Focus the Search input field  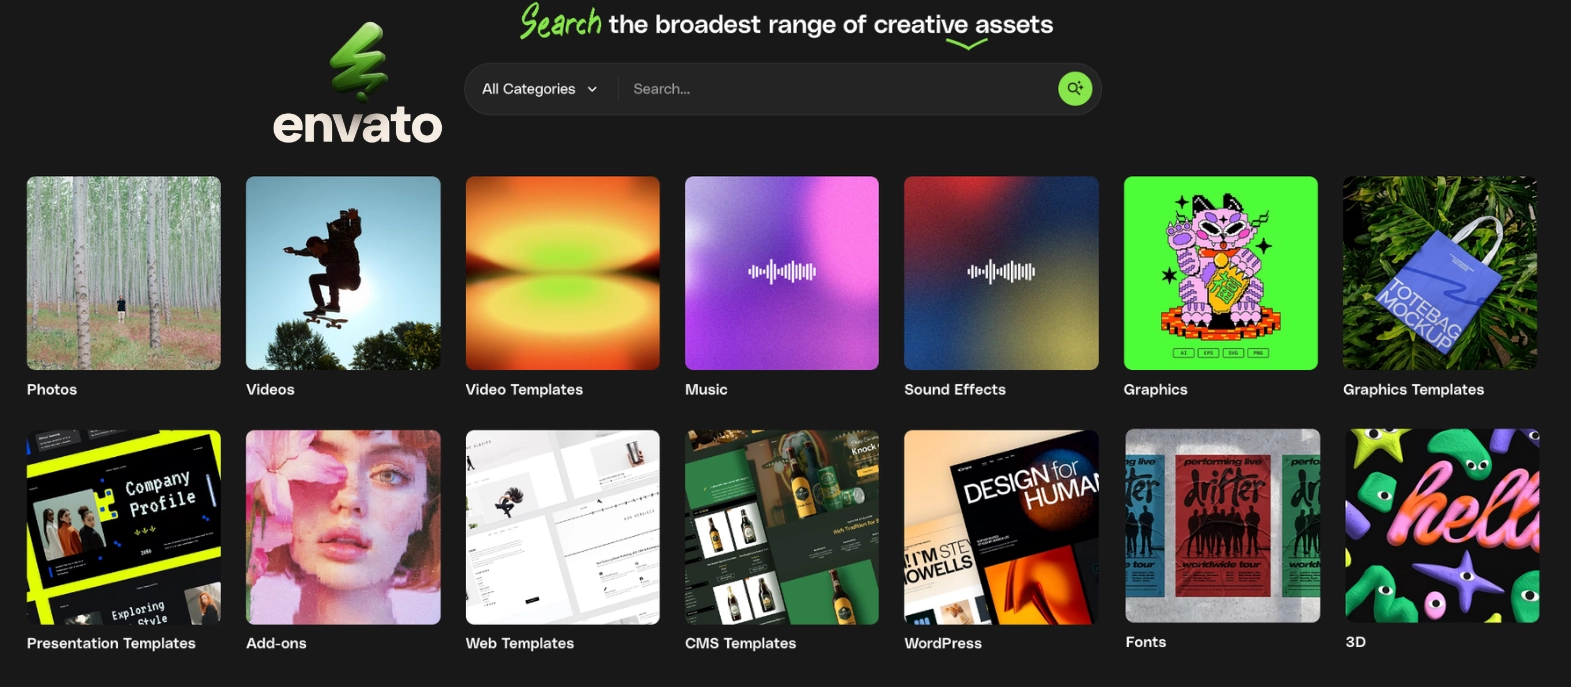pyautogui.click(x=837, y=89)
